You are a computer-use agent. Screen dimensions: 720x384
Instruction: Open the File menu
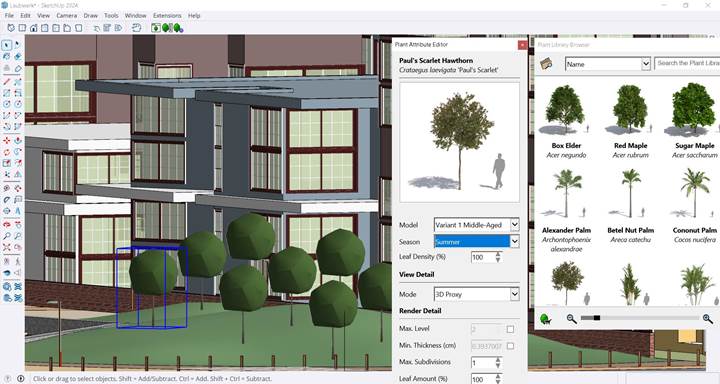[x=9, y=16]
